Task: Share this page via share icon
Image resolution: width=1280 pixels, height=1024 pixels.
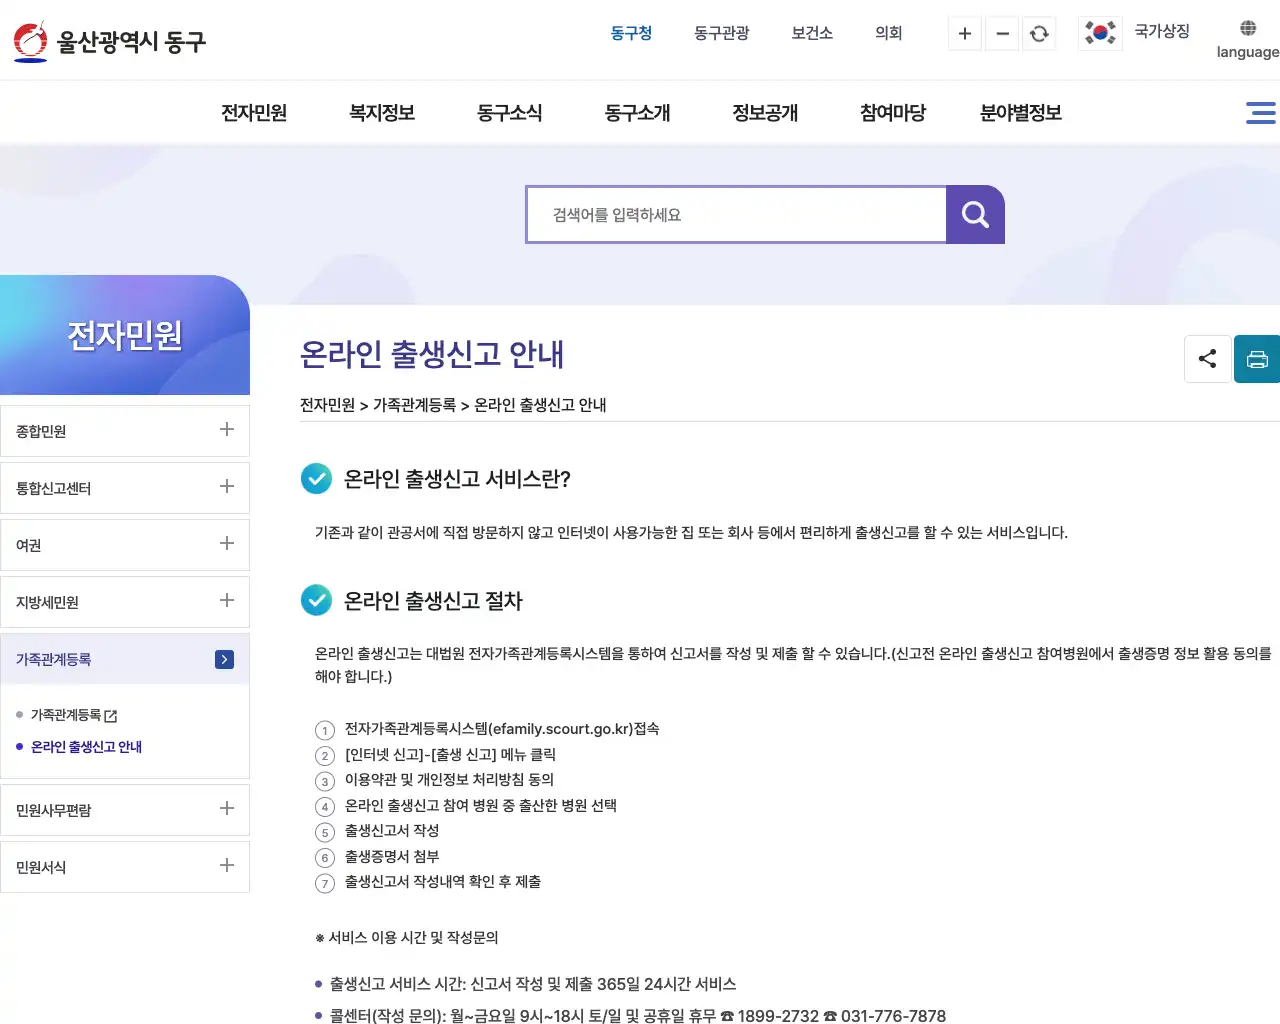Action: tap(1207, 359)
